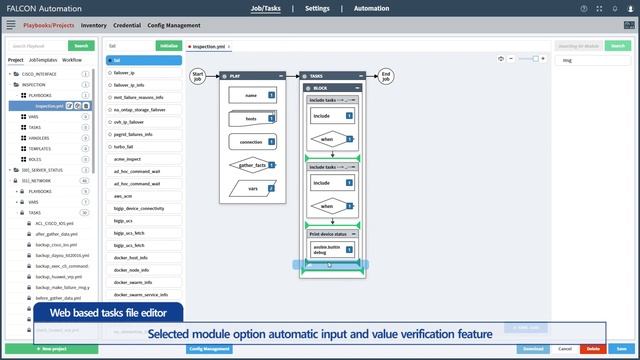Image resolution: width=640 pixels, height=360 pixels.
Task: Expand the SERVER_STATUS project folder
Action: [10, 170]
